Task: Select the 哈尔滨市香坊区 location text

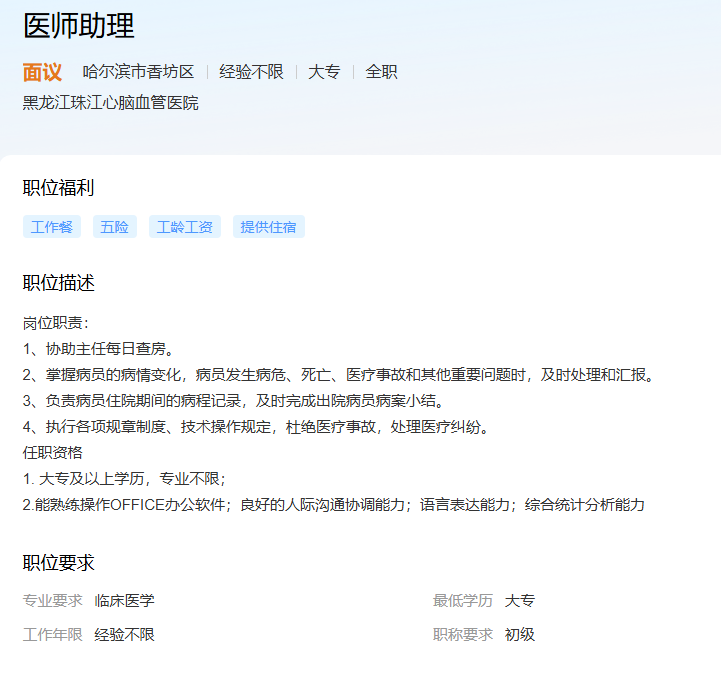Action: coord(138,72)
